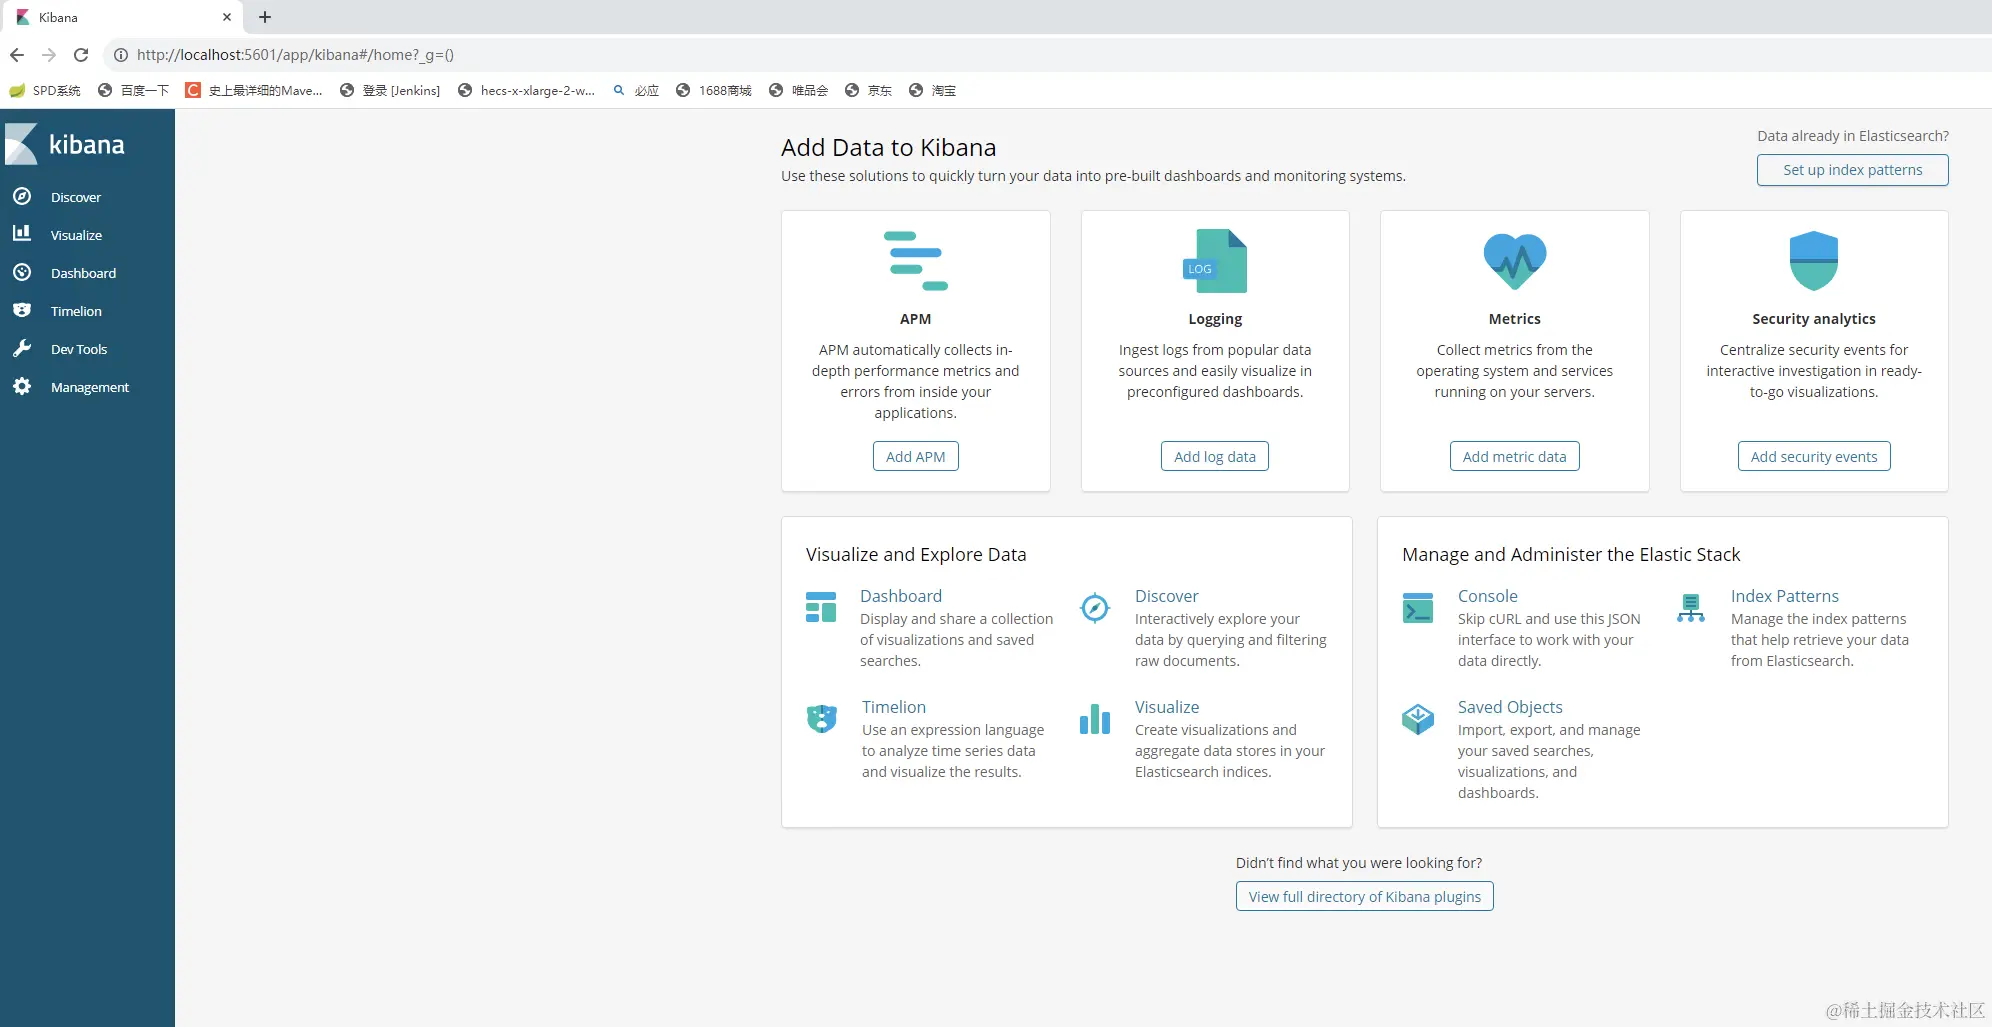
Task: Click the Add log data button
Action: [1215, 457]
